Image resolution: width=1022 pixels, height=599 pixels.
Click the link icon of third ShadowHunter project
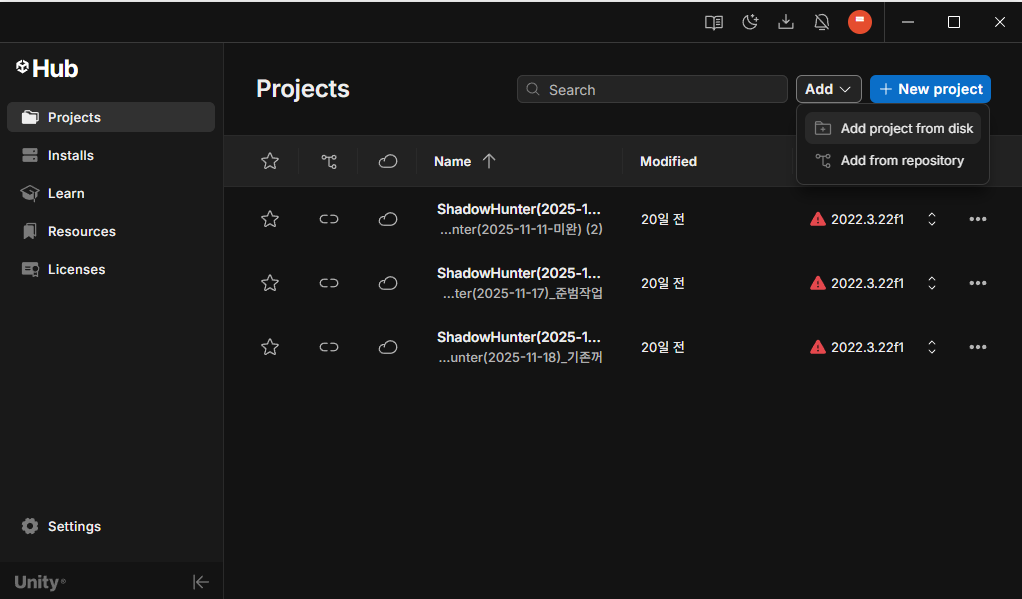tap(329, 347)
